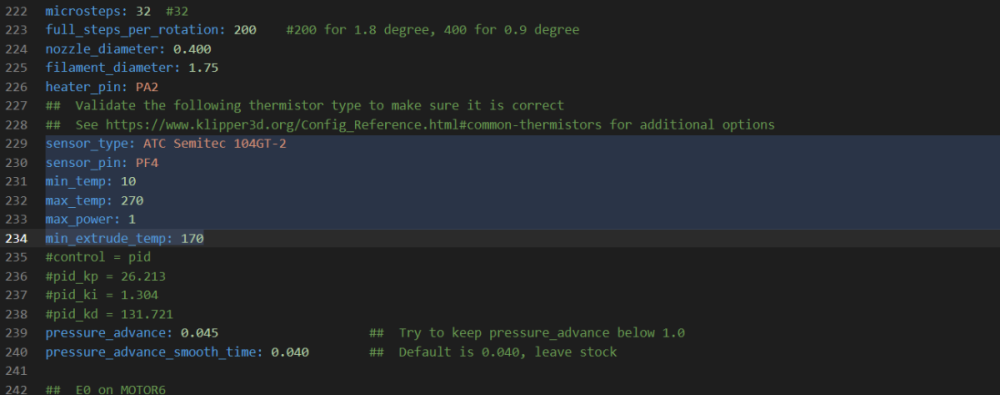Click the sensor_pin value PF4

[147, 163]
